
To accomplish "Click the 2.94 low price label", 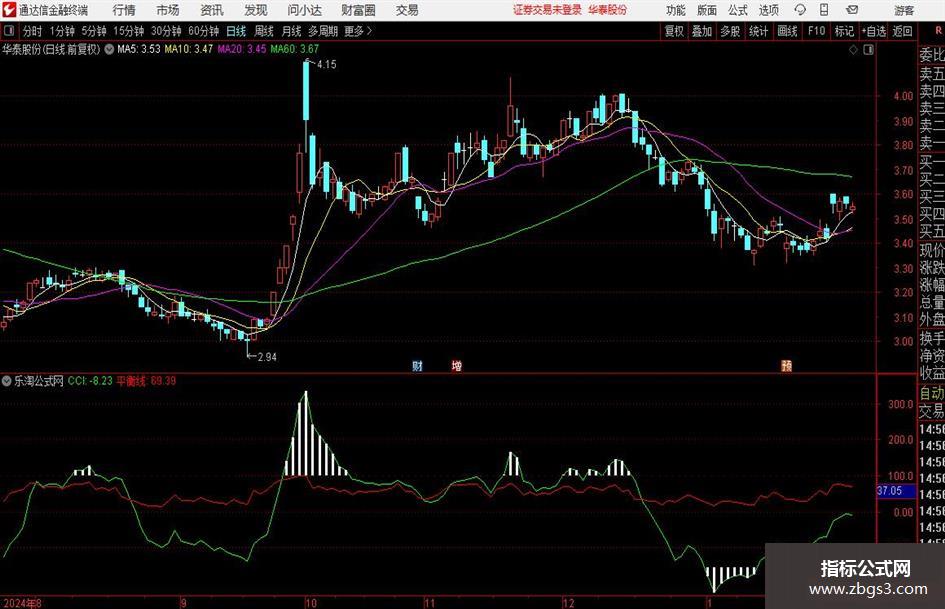I will (267, 357).
